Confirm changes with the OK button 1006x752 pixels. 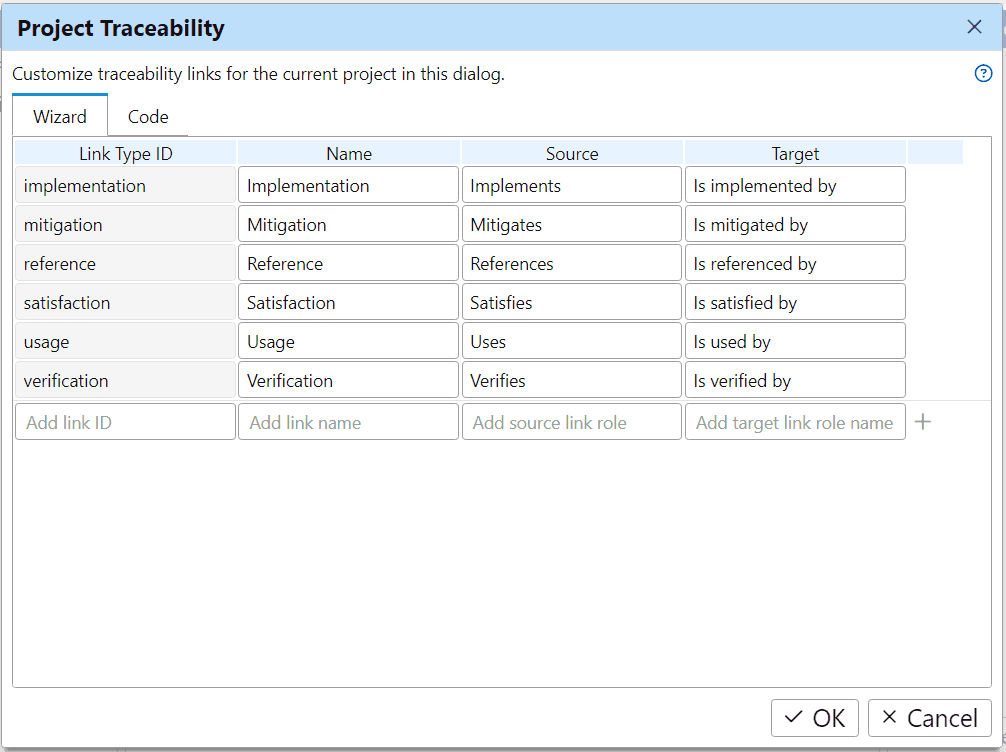[815, 718]
